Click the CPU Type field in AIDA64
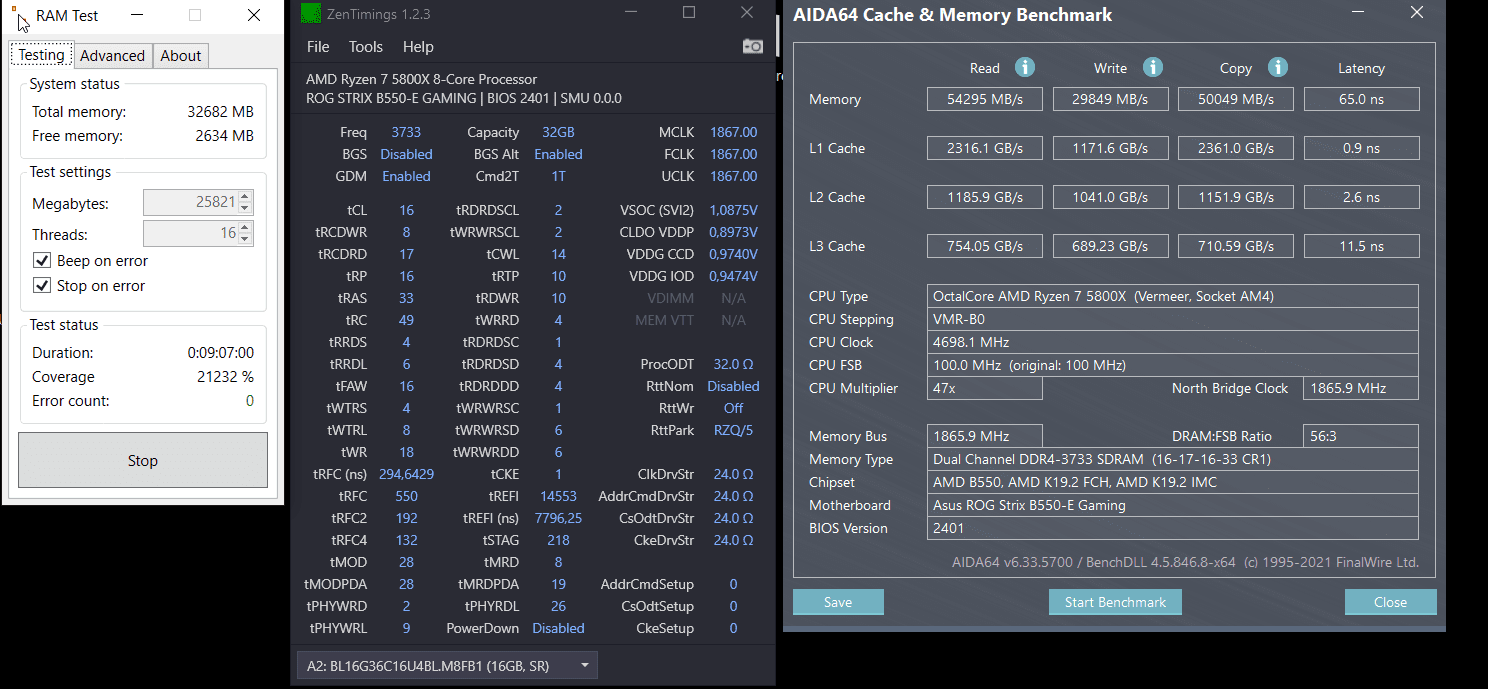Image resolution: width=1488 pixels, height=689 pixels. click(x=1173, y=296)
